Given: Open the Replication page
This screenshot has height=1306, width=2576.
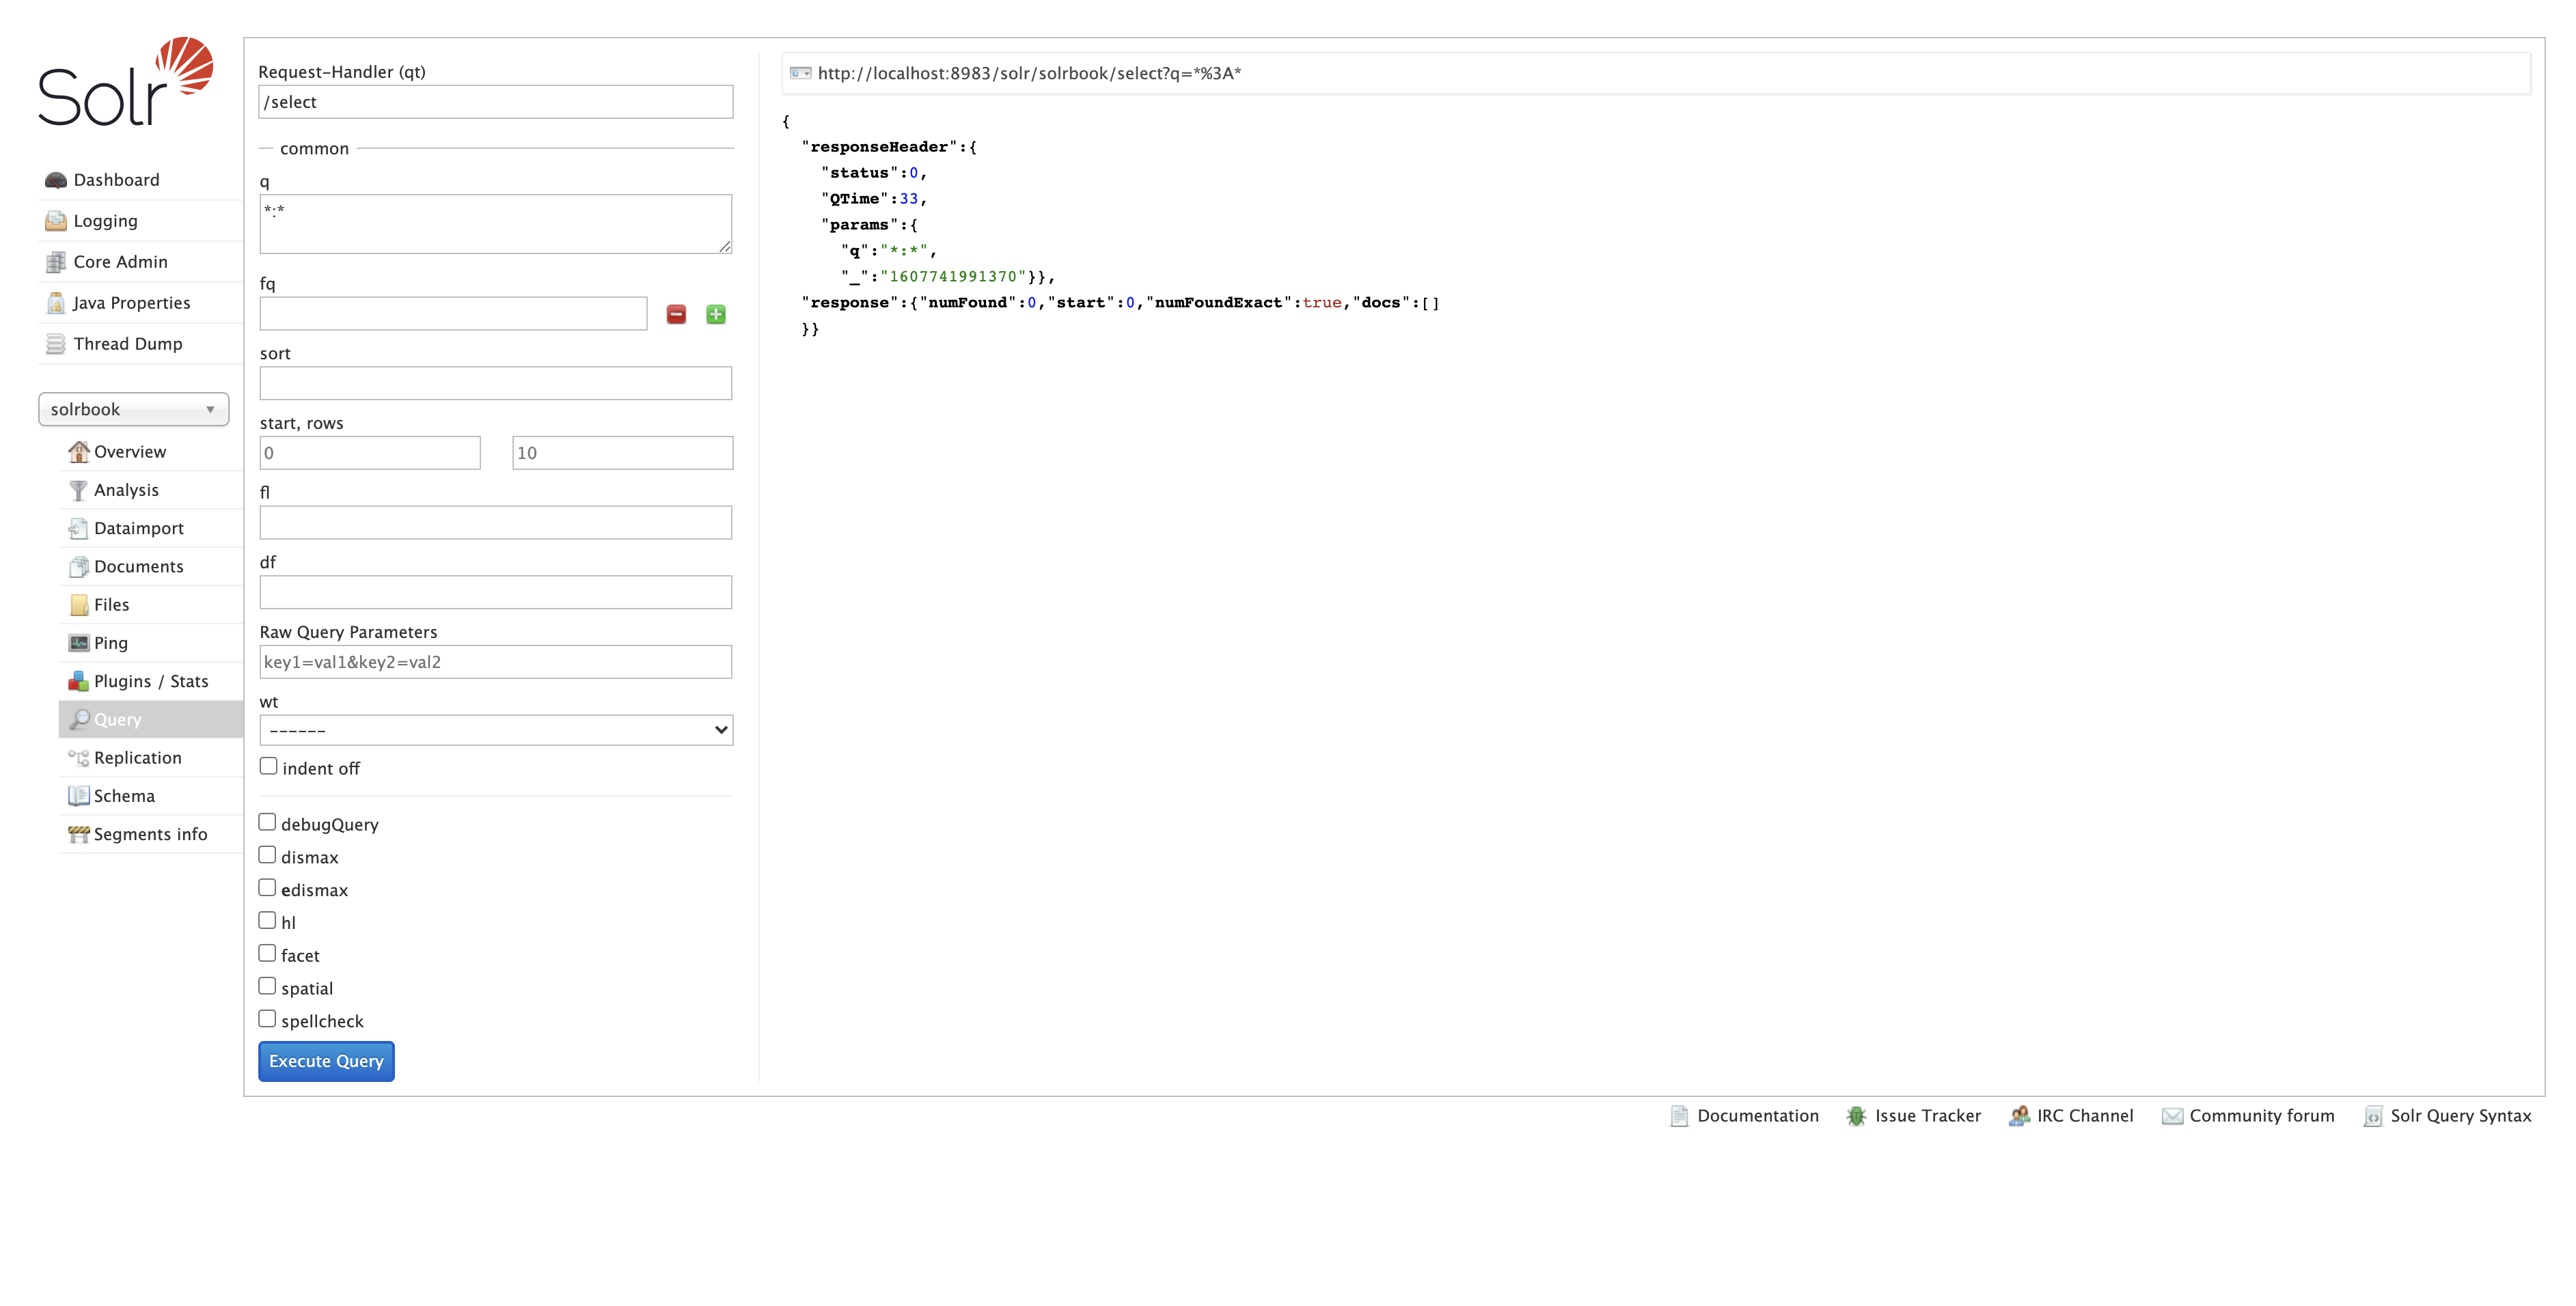Looking at the screenshot, I should coord(151,758).
